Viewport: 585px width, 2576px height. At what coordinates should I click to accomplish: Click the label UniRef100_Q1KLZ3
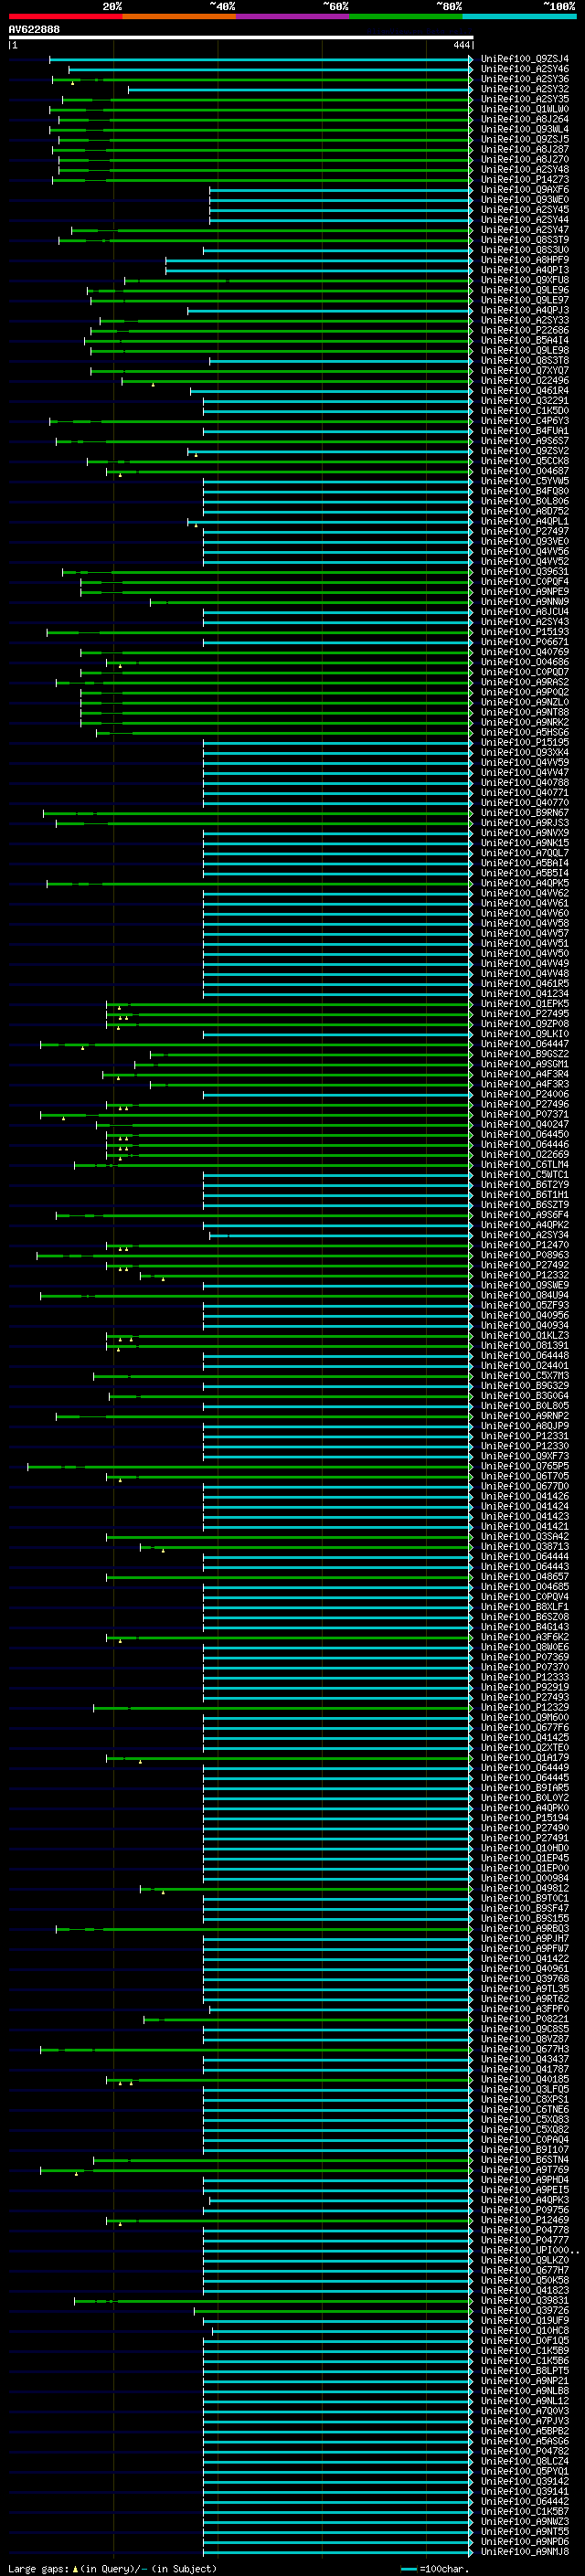point(524,1335)
